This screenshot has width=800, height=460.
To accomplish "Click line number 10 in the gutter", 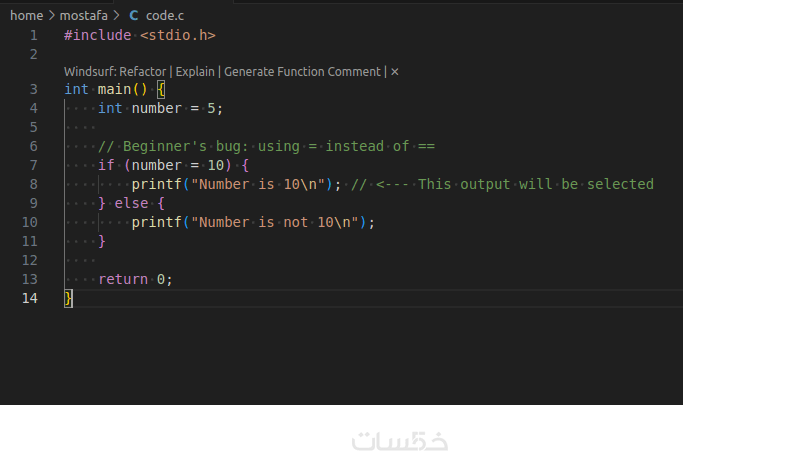I will tap(30, 223).
